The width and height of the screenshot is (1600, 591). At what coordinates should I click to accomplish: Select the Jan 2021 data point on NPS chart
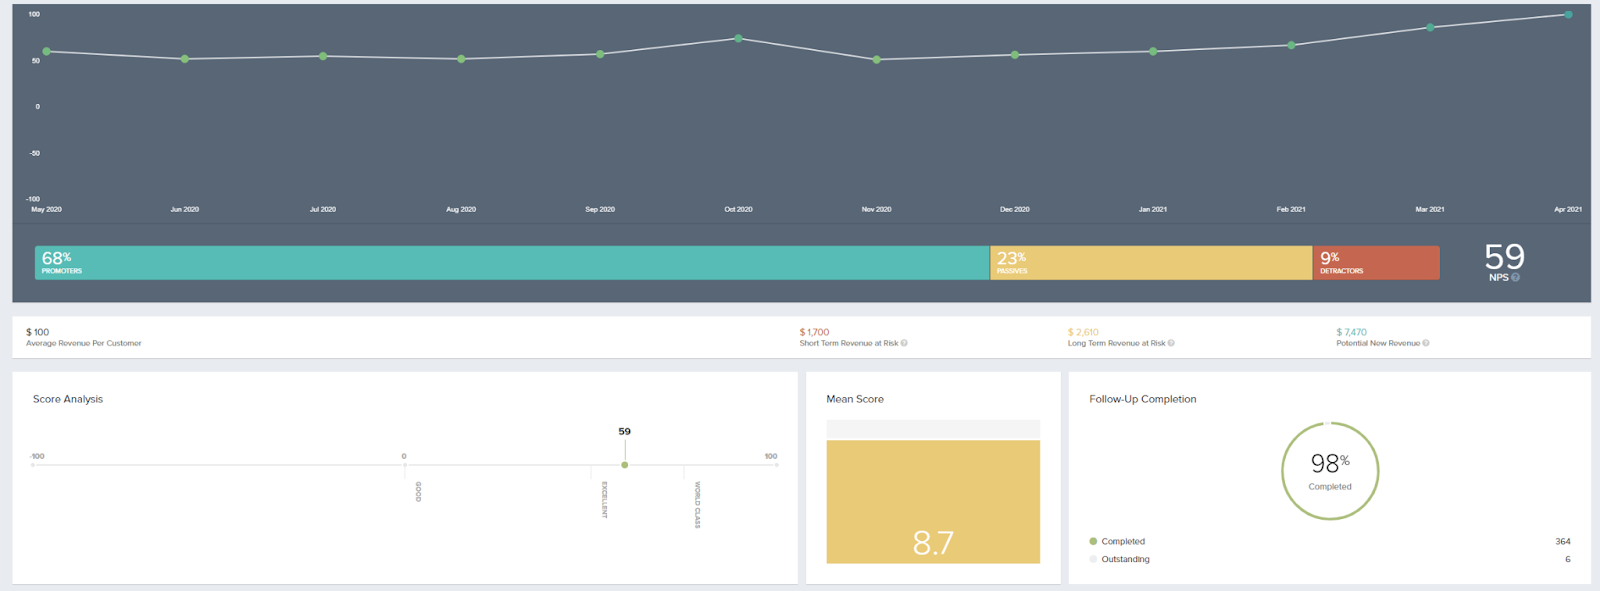1153,51
